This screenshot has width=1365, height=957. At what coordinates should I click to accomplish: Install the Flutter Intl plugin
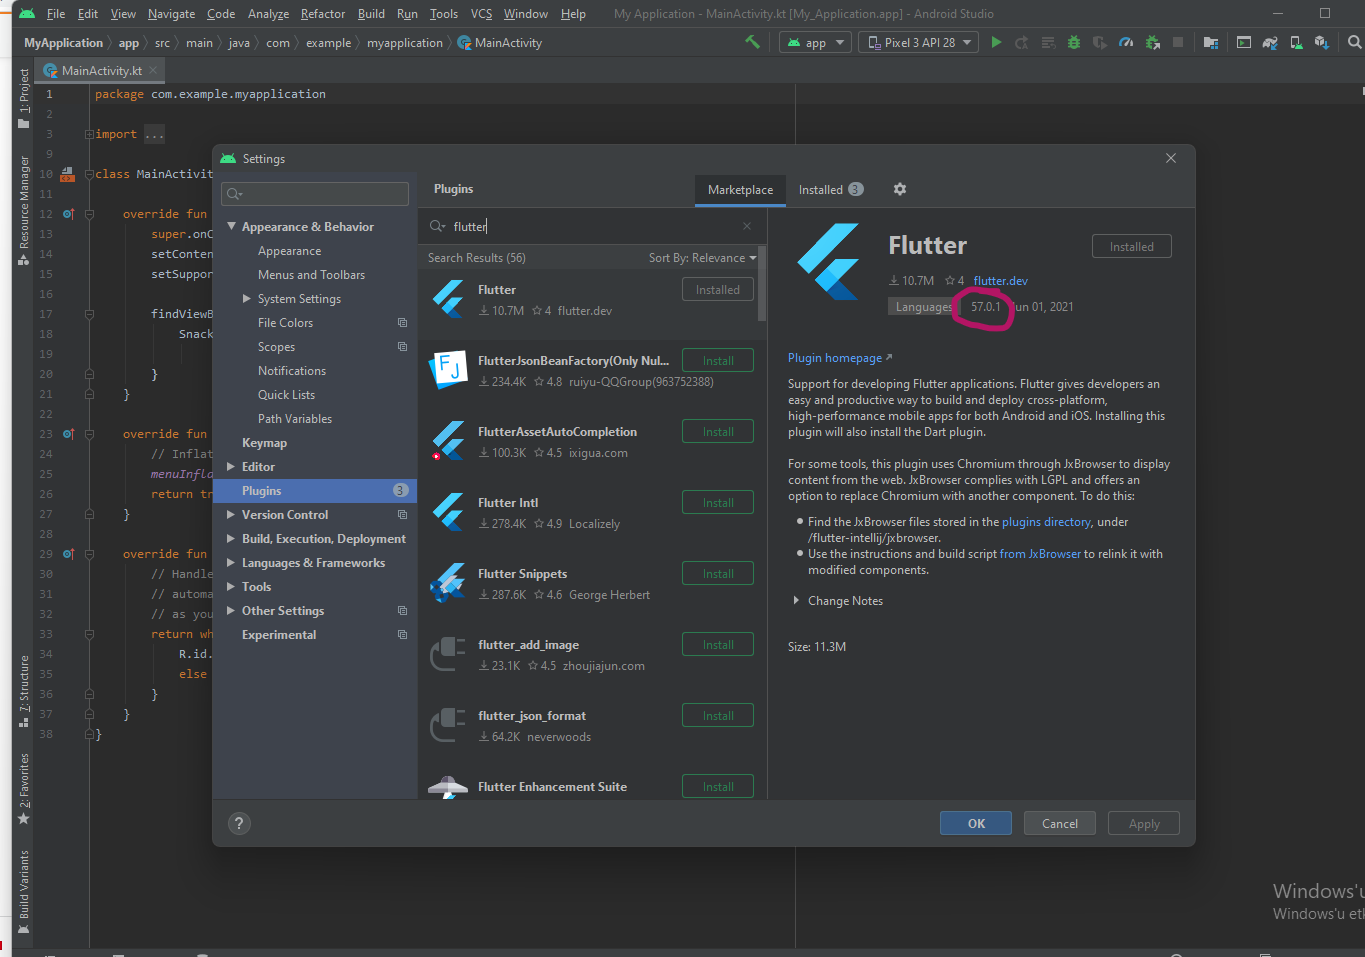tap(718, 502)
